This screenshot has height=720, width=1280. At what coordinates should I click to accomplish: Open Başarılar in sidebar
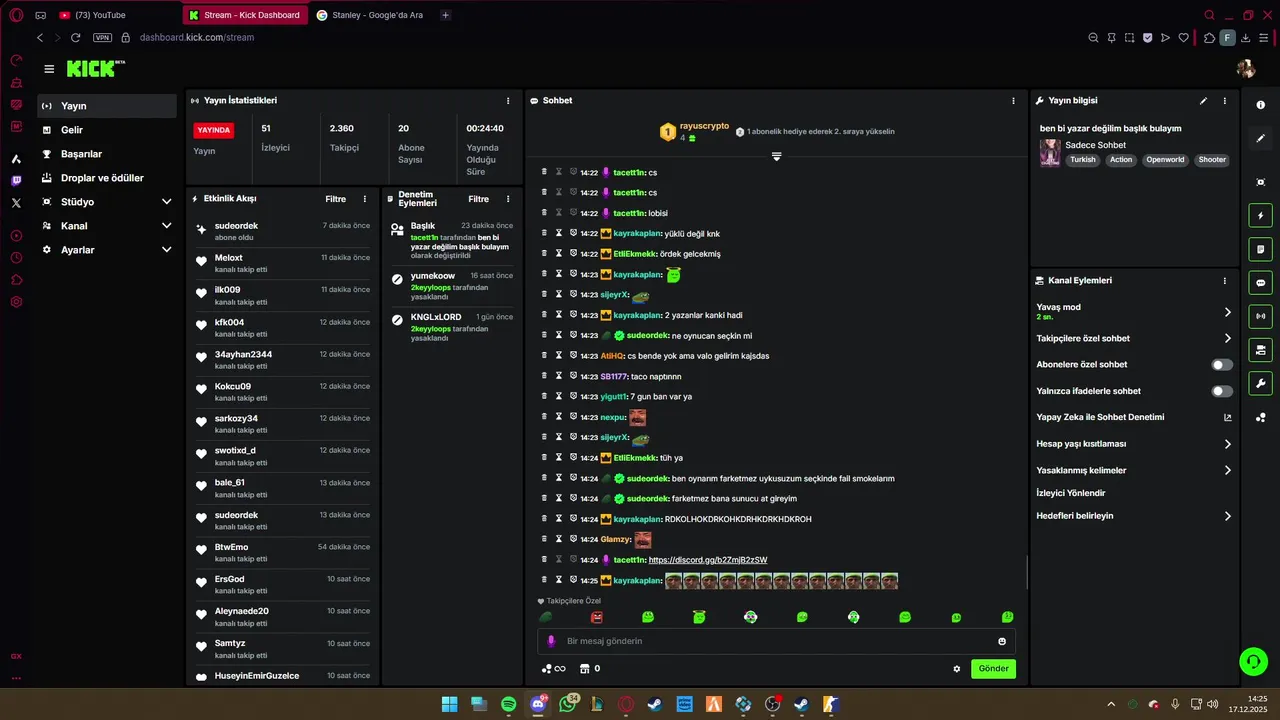pyautogui.click(x=107, y=154)
